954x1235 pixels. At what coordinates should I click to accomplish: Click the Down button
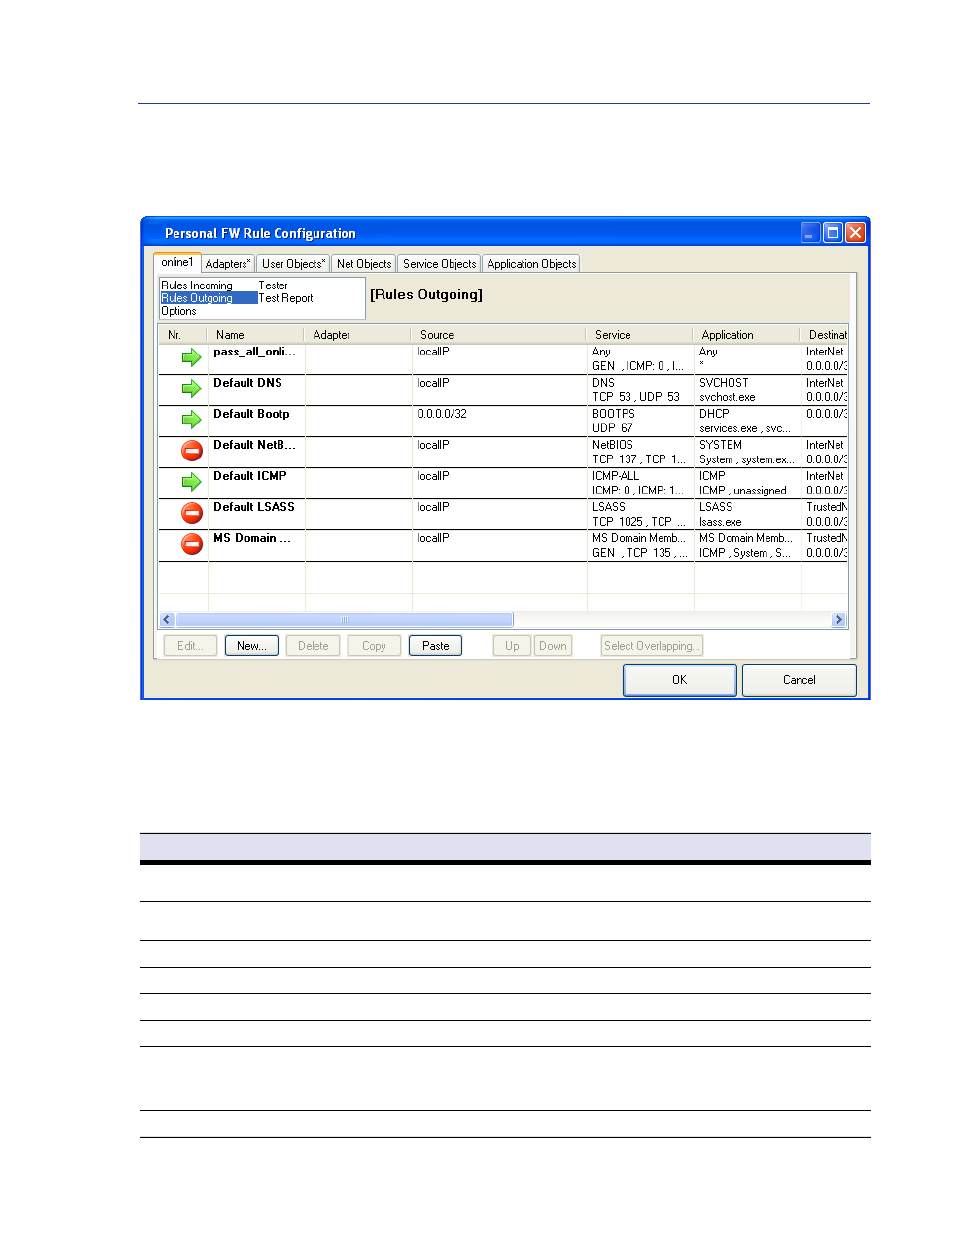tap(553, 646)
